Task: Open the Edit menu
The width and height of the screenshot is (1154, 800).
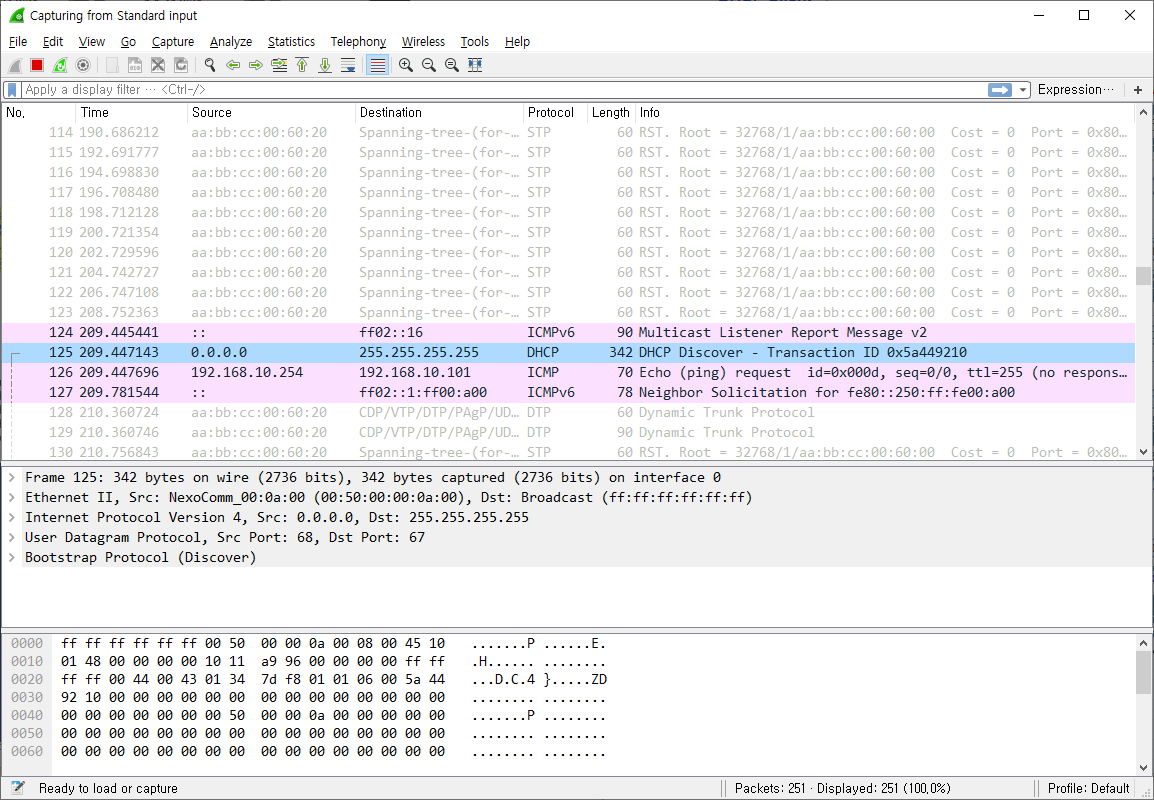Action: 52,42
